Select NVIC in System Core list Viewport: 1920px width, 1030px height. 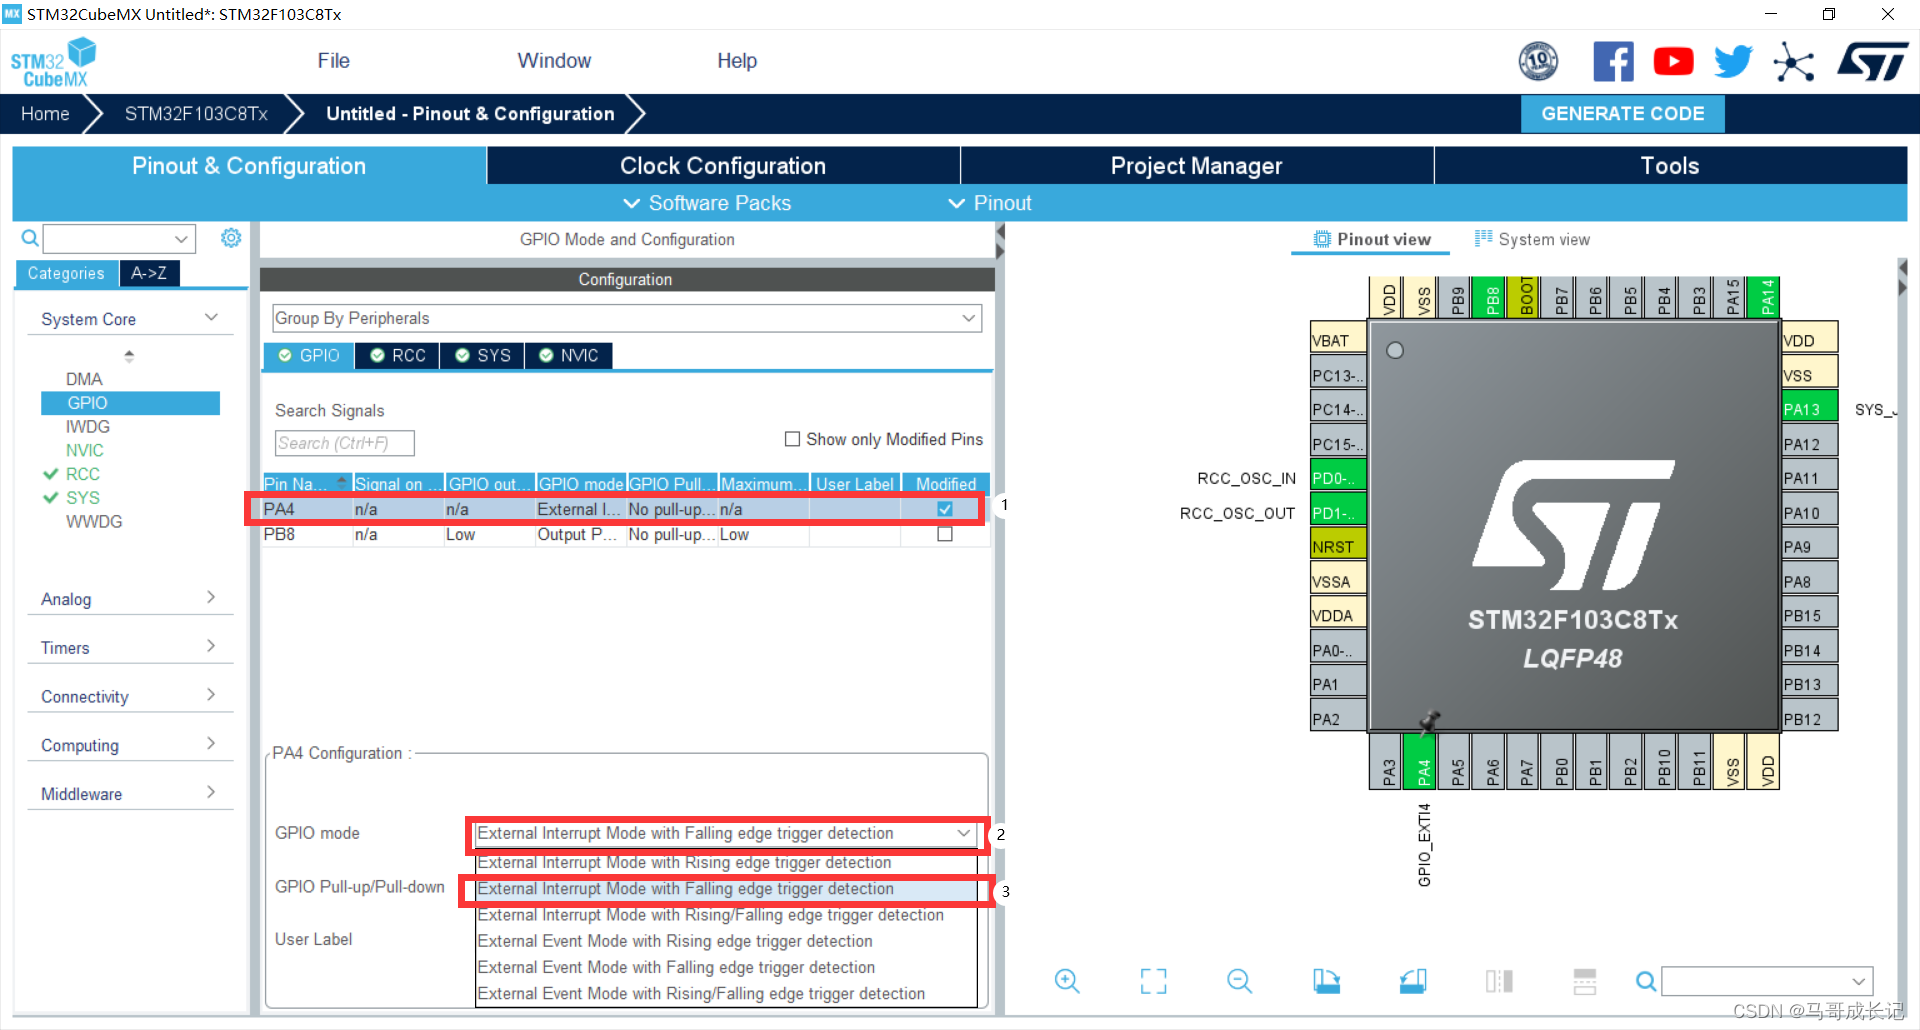85,451
